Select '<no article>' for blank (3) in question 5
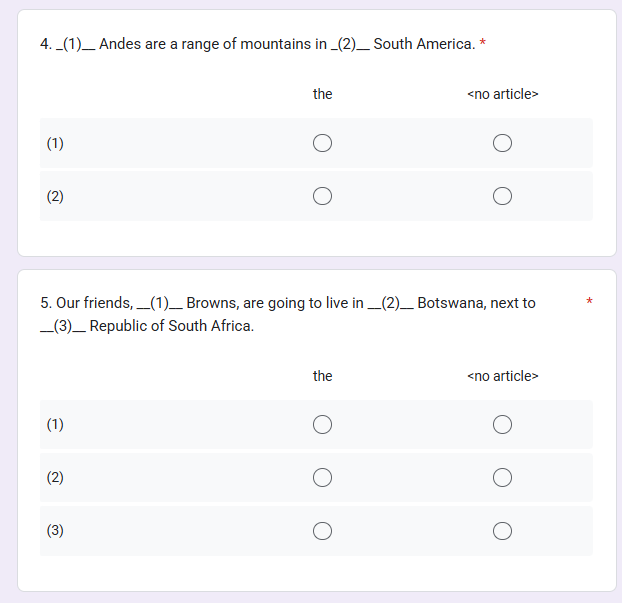 (x=502, y=530)
